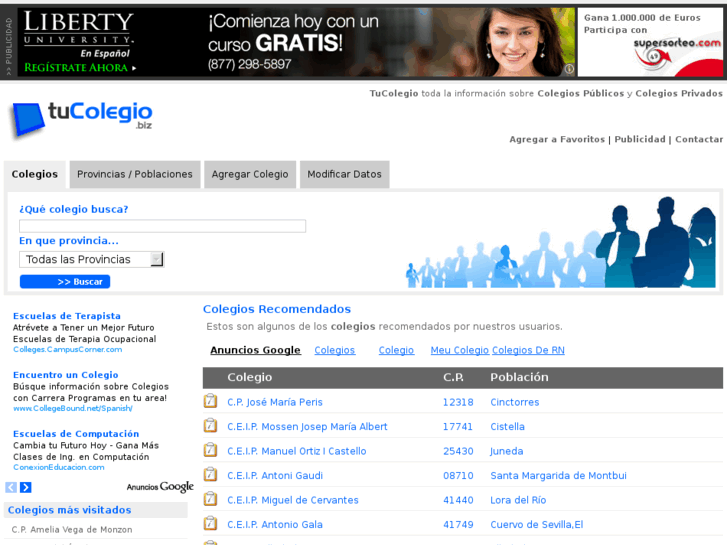This screenshot has width=727, height=545.
Task: Click the Meu Colegio ad link
Action: click(459, 350)
